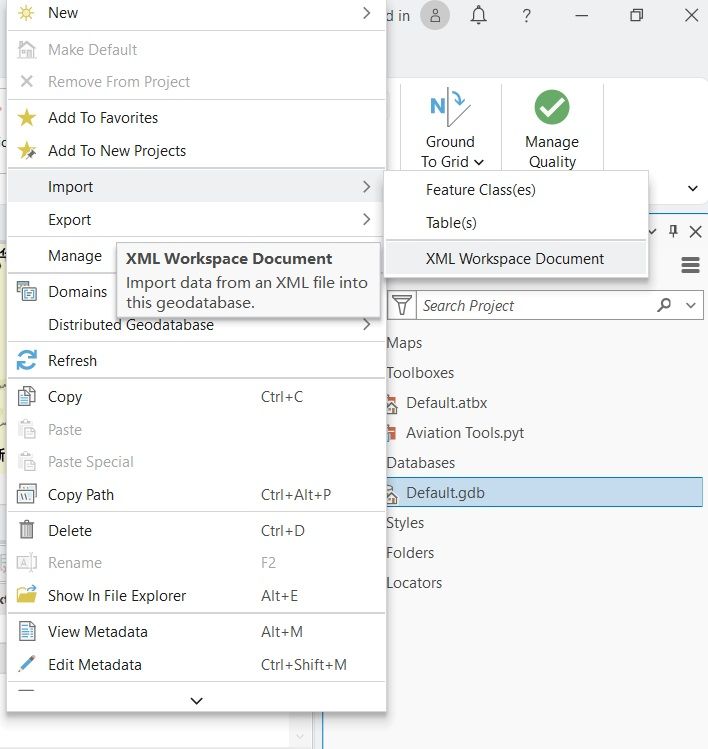Click the Copy Path menu entry

coord(81,495)
